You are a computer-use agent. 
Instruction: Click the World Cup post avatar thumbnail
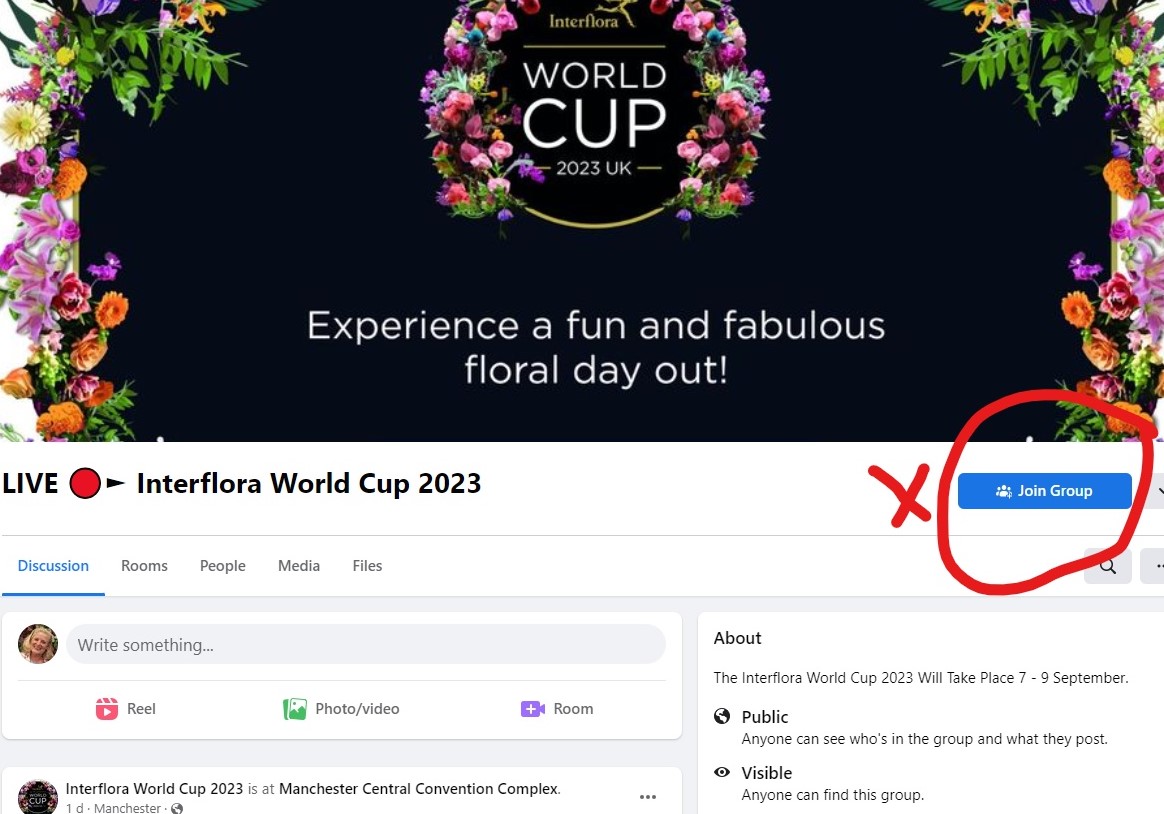pyautogui.click(x=38, y=797)
